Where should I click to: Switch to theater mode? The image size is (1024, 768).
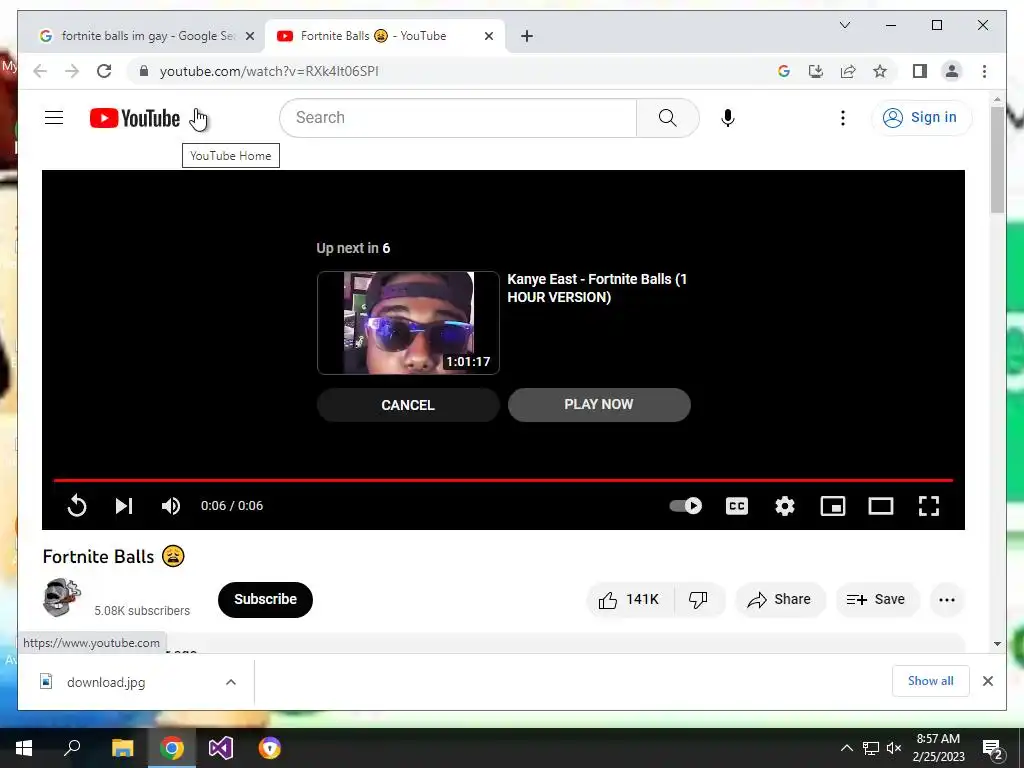[x=880, y=505]
